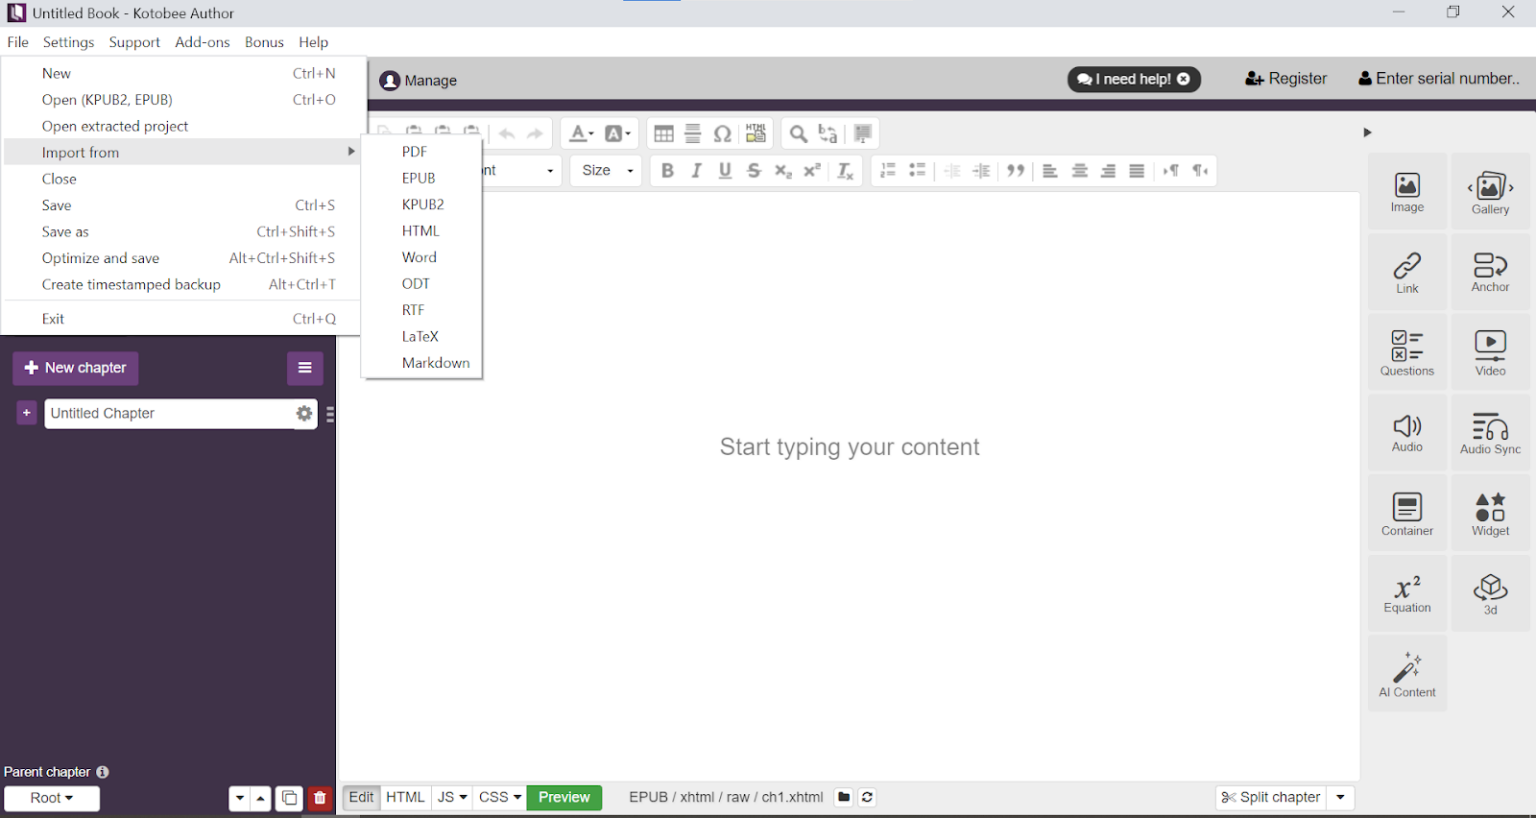Click the Untitled Chapter name field
The height and width of the screenshot is (818, 1536).
[168, 413]
